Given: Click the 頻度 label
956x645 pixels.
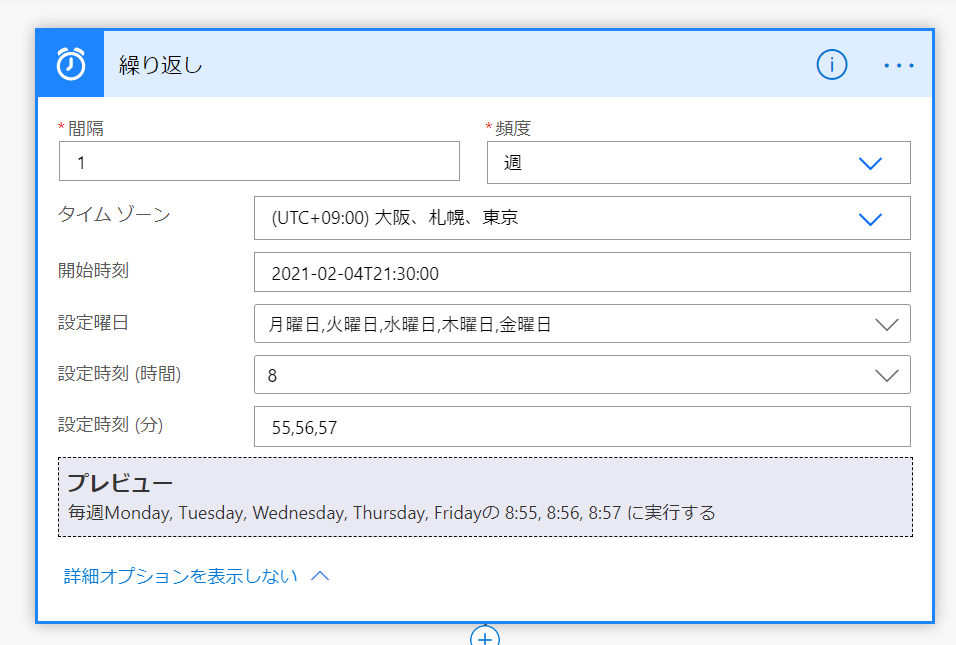Looking at the screenshot, I should (513, 129).
